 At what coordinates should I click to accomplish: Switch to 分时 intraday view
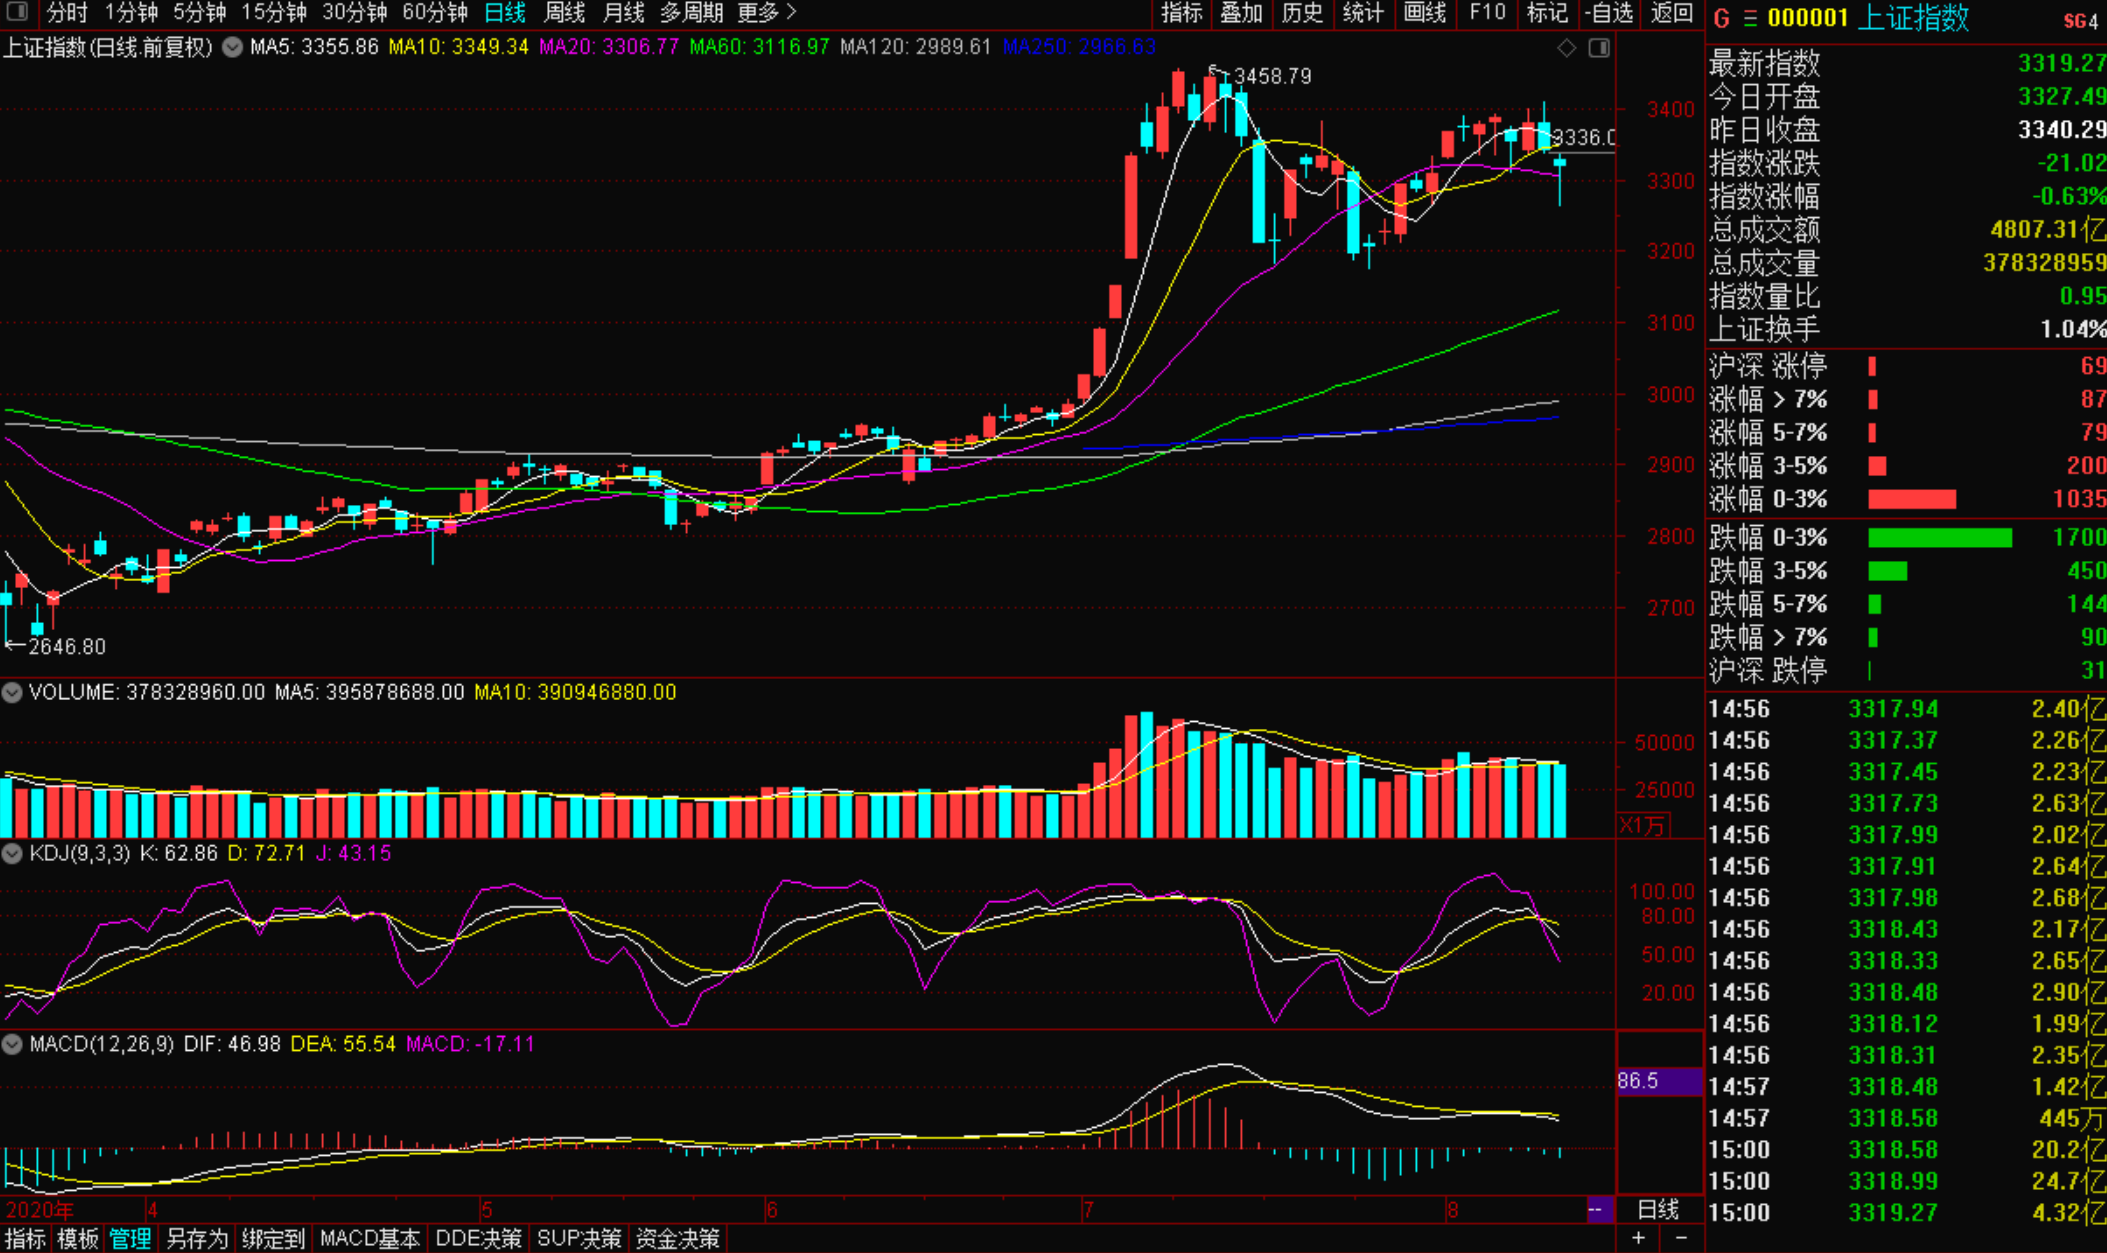pos(67,13)
